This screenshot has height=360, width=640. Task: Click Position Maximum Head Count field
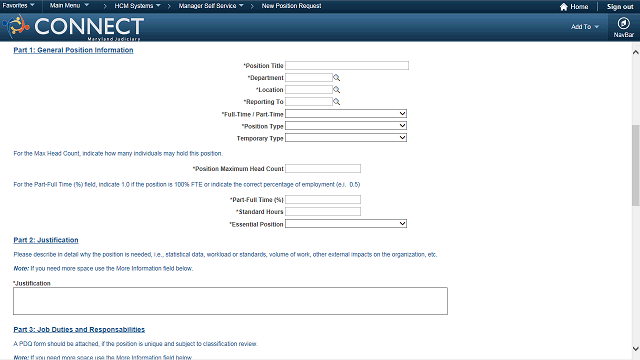point(323,168)
